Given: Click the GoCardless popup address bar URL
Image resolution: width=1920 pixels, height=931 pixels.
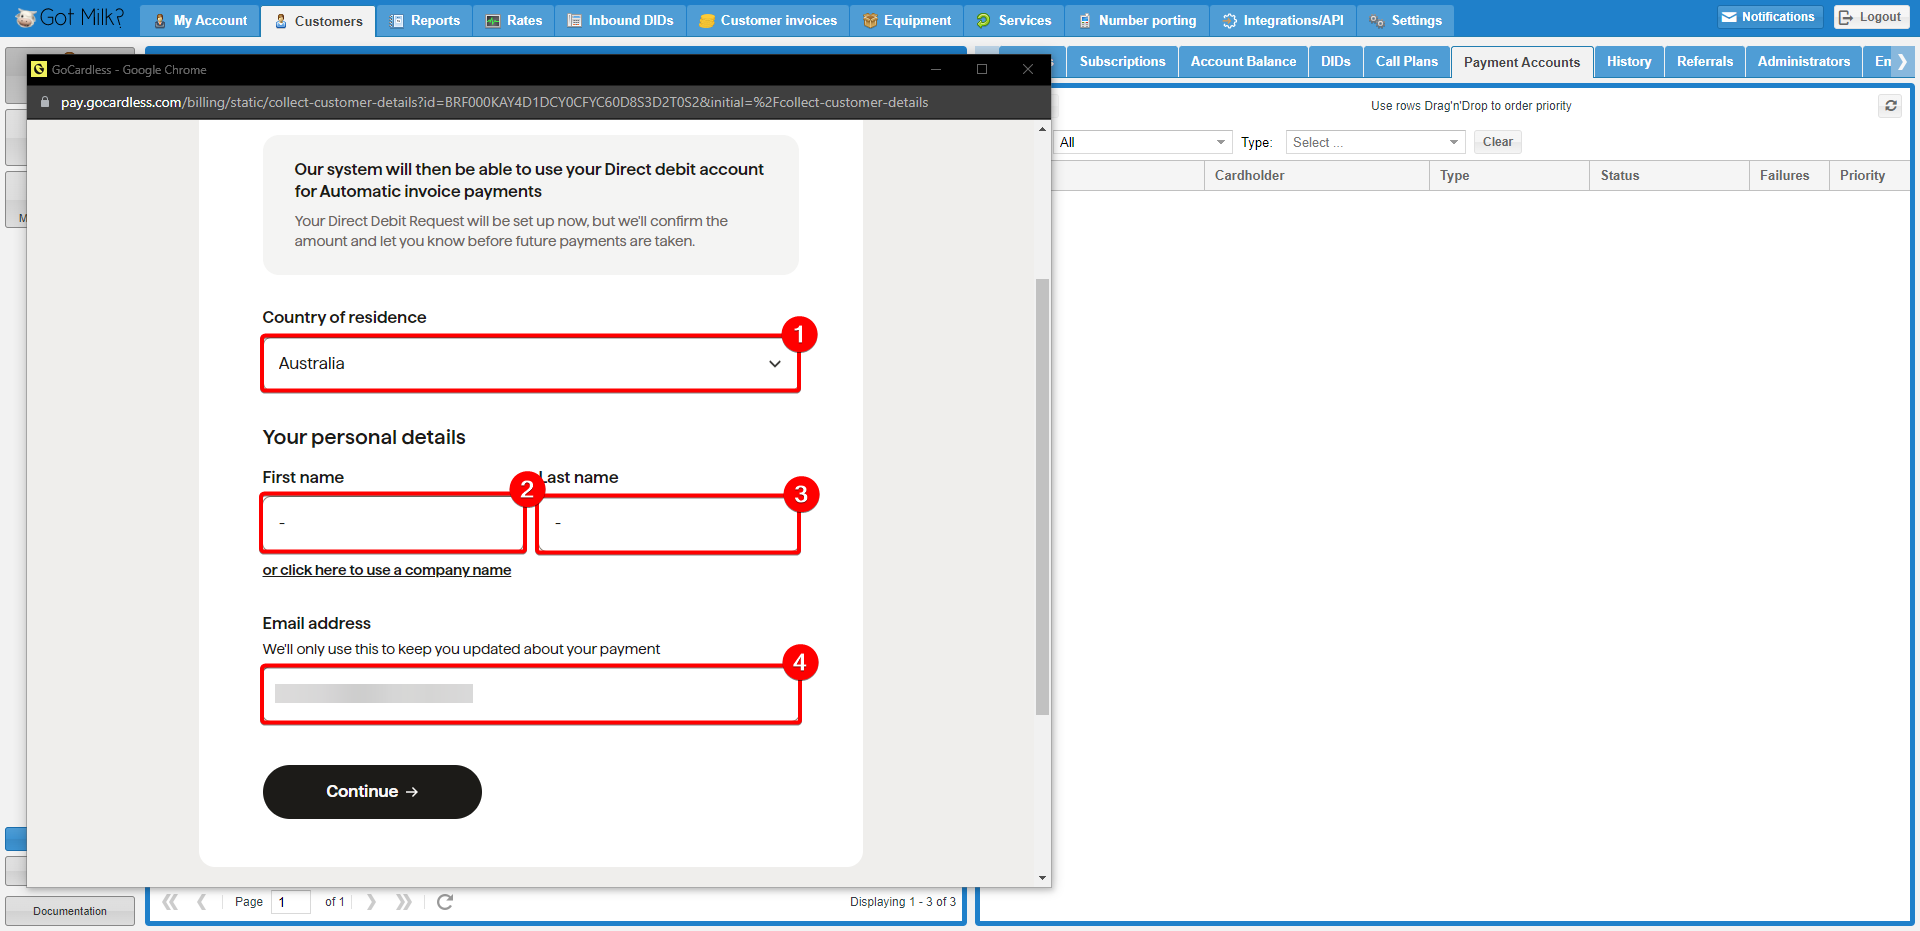Looking at the screenshot, I should pos(494,102).
